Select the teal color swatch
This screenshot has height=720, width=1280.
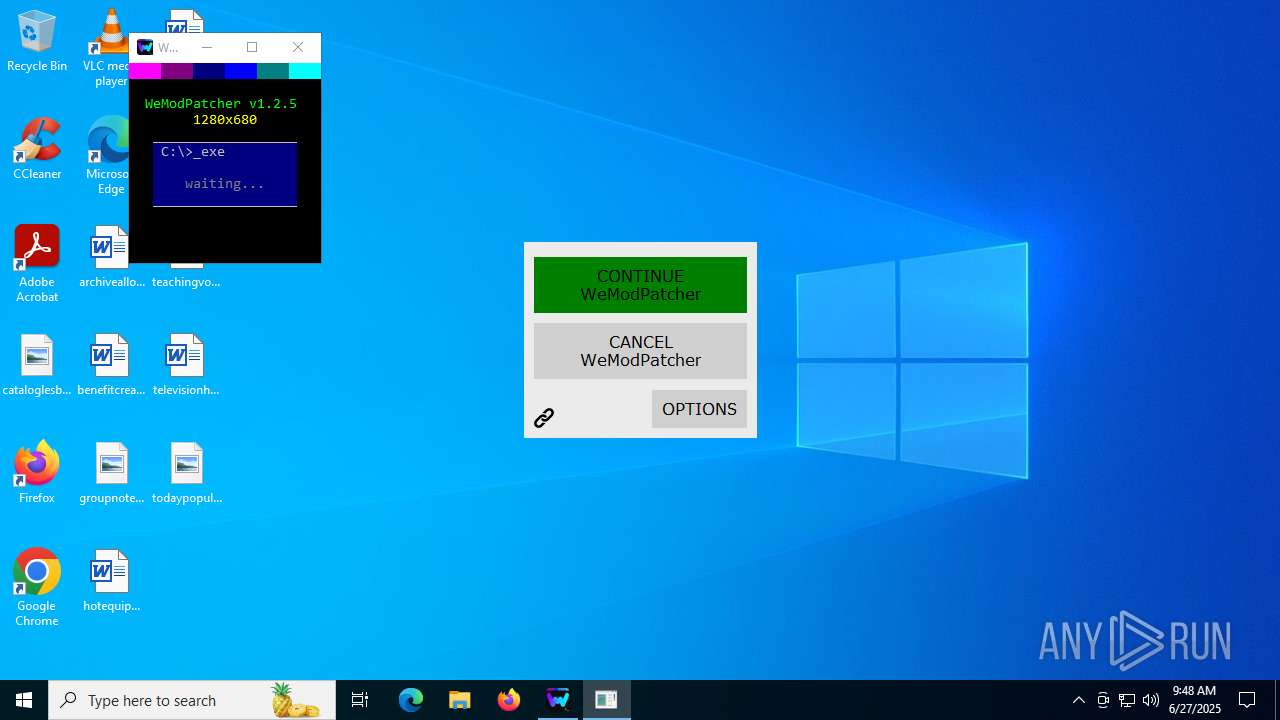273,71
